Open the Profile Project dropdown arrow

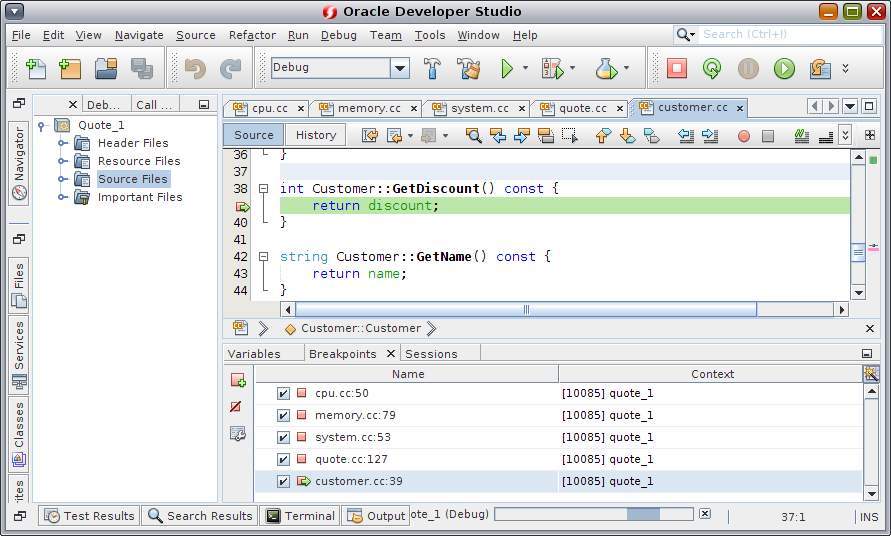[626, 68]
